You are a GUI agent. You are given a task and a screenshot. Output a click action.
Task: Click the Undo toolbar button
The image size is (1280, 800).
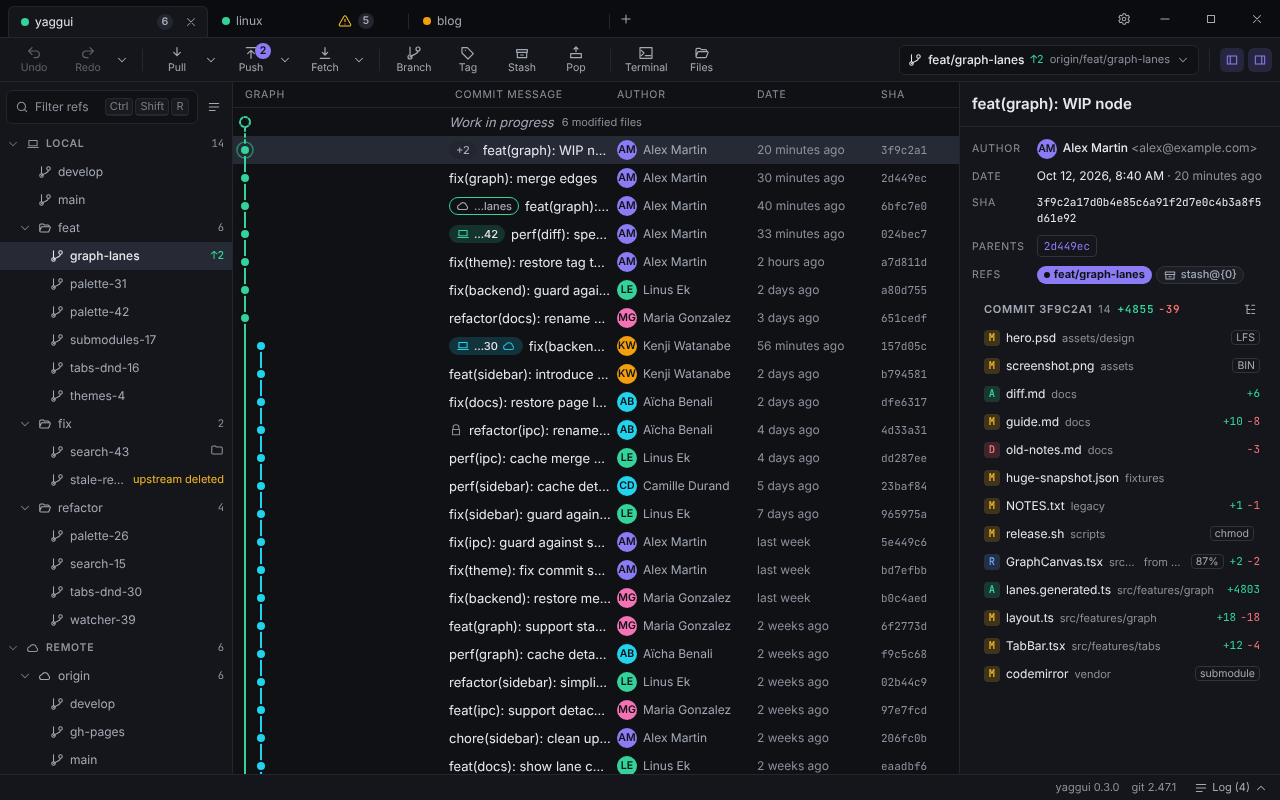tap(34, 59)
